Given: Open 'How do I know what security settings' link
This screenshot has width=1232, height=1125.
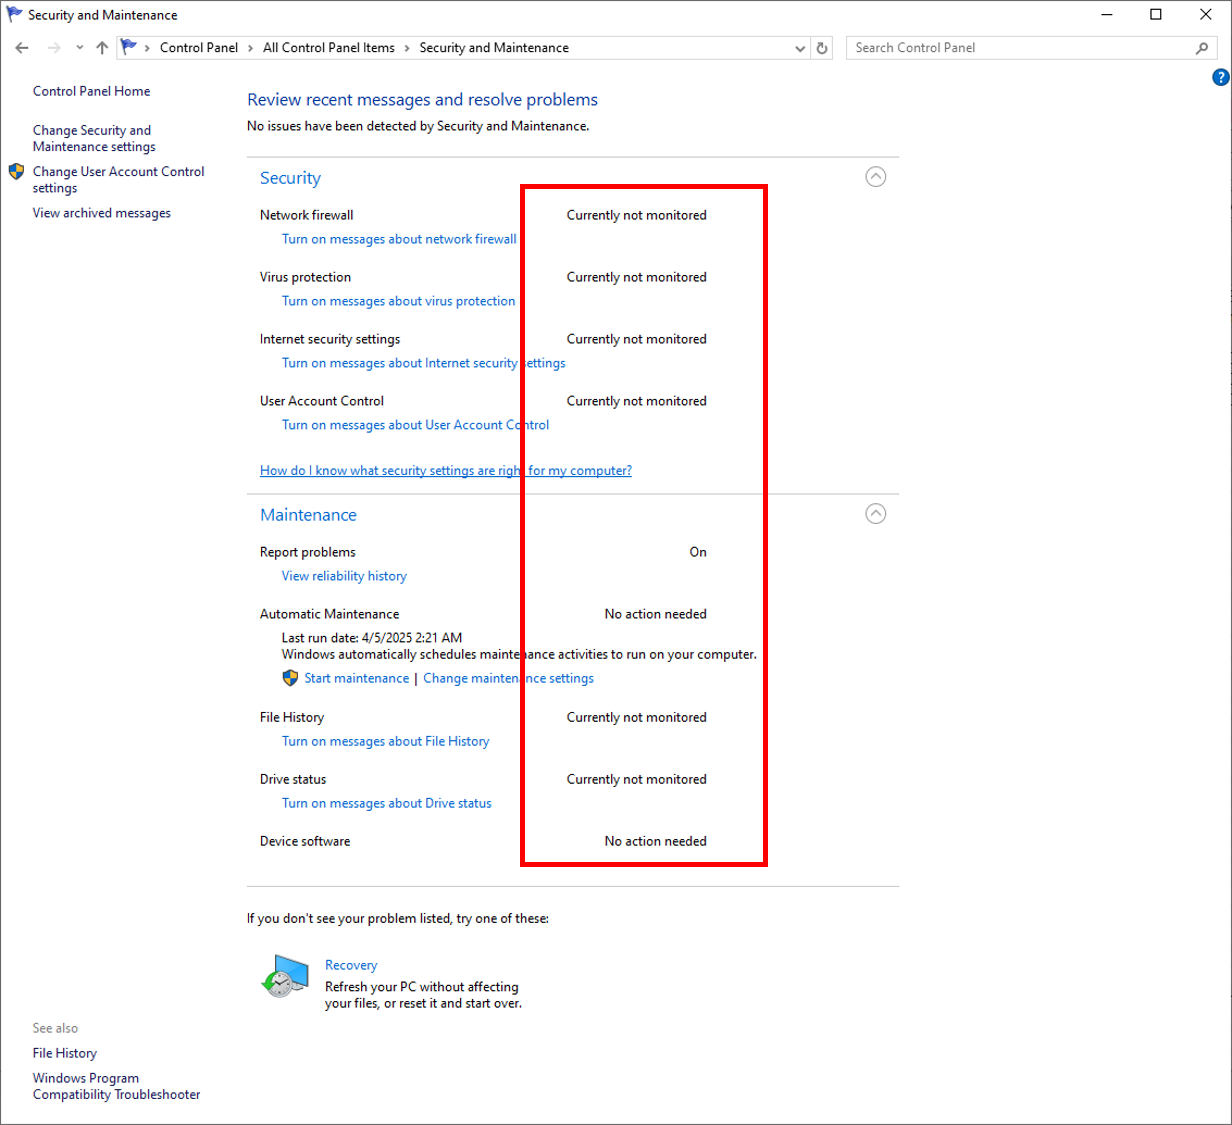Looking at the screenshot, I should (446, 471).
